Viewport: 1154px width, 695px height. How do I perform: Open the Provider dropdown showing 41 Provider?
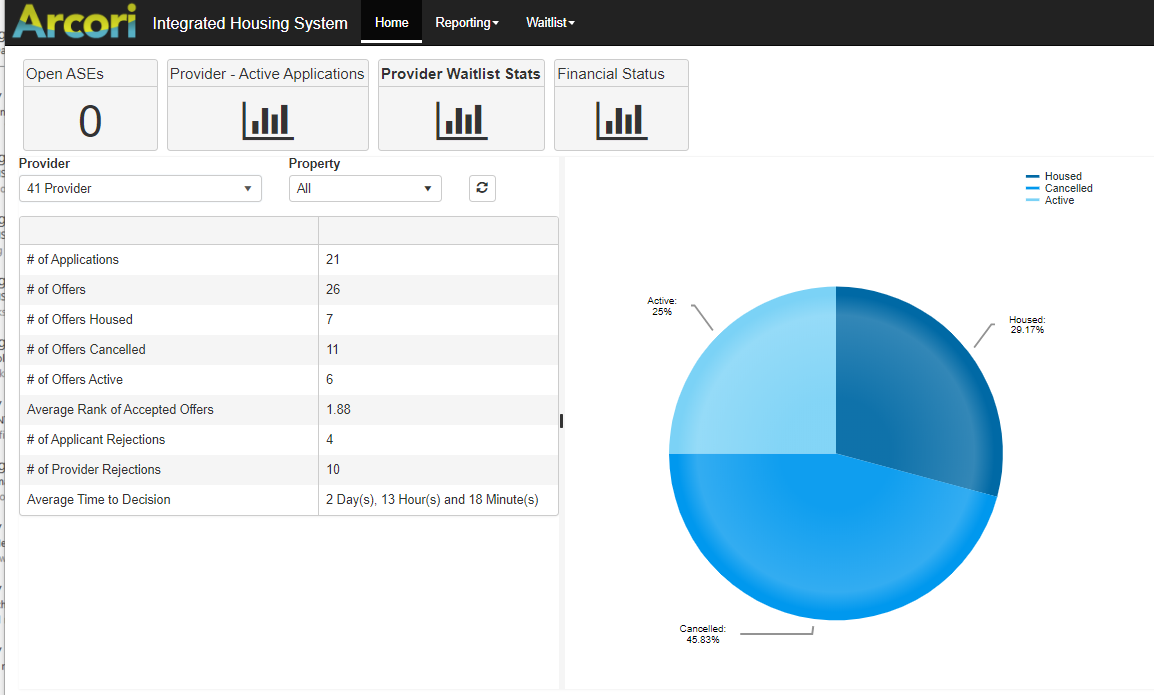pyautogui.click(x=141, y=188)
